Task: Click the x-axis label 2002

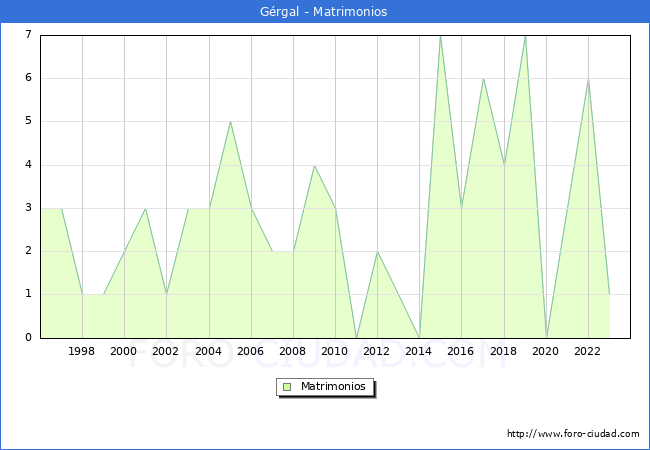Action: click(165, 351)
